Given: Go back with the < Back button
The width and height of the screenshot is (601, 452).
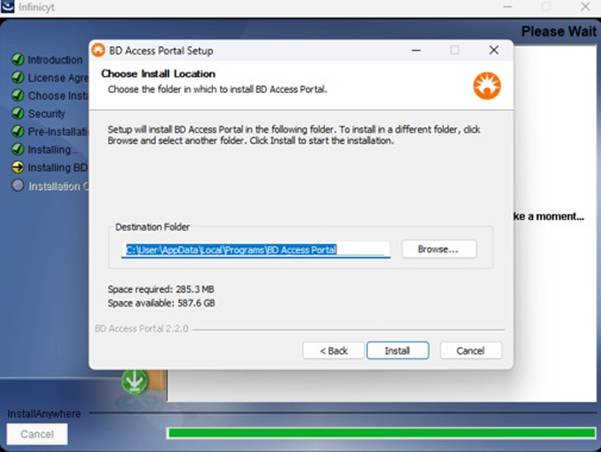Looking at the screenshot, I should (x=333, y=351).
